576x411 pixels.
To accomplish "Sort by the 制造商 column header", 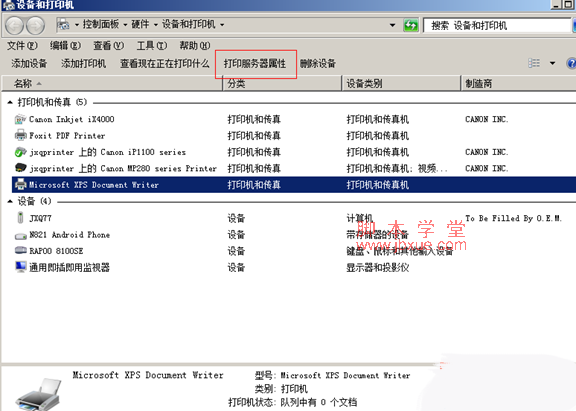I will (x=518, y=83).
